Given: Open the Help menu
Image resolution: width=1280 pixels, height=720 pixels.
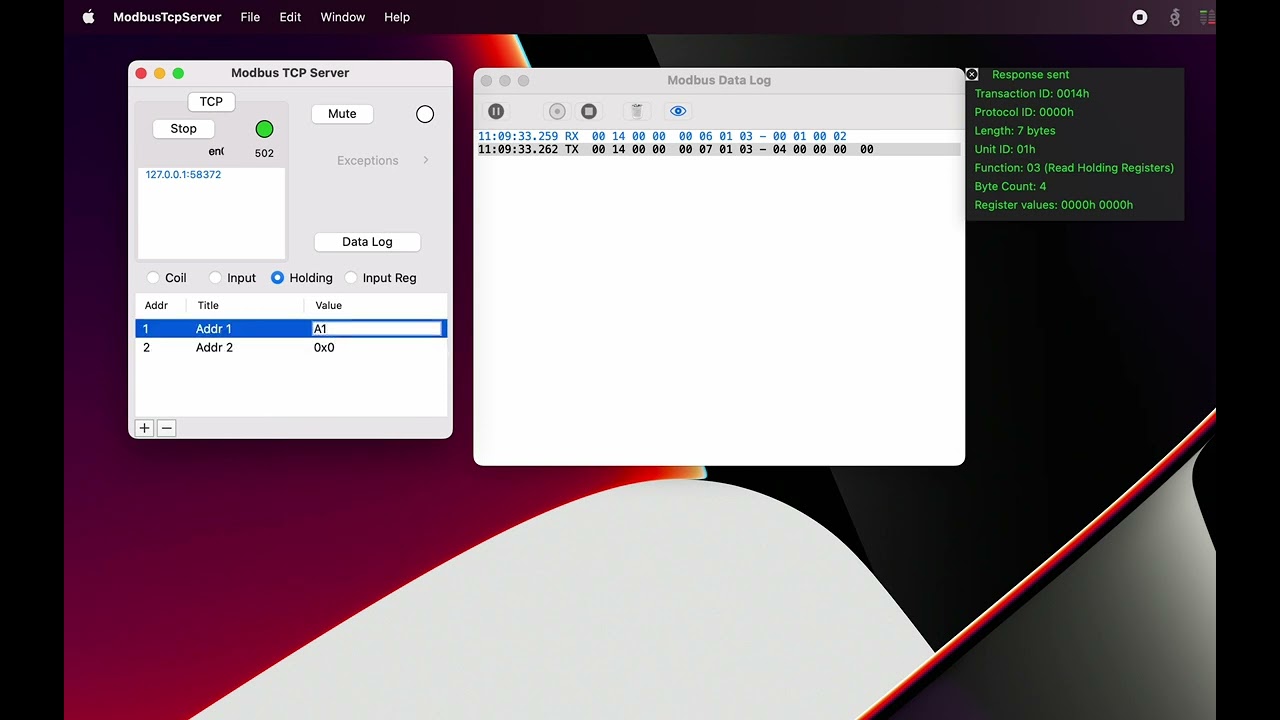Looking at the screenshot, I should 397,17.
